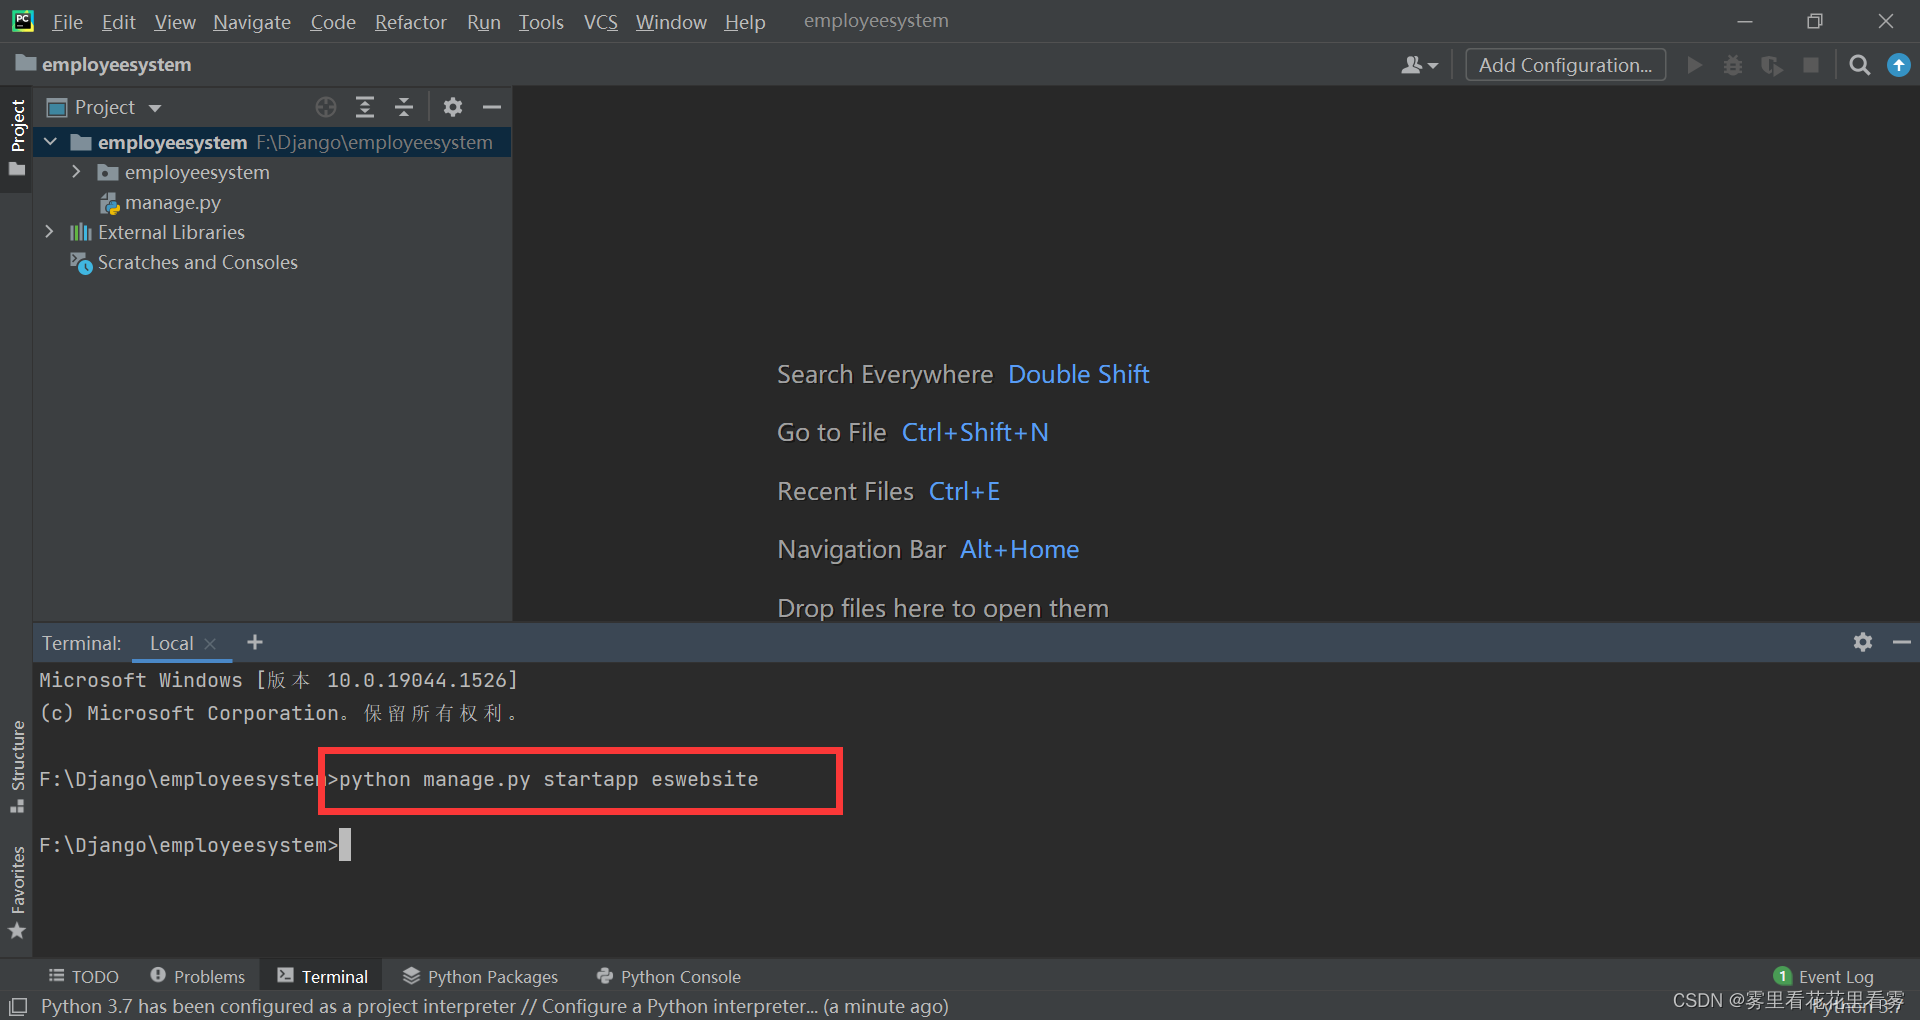Open the Run menu
The width and height of the screenshot is (1920, 1020).
[484, 22]
